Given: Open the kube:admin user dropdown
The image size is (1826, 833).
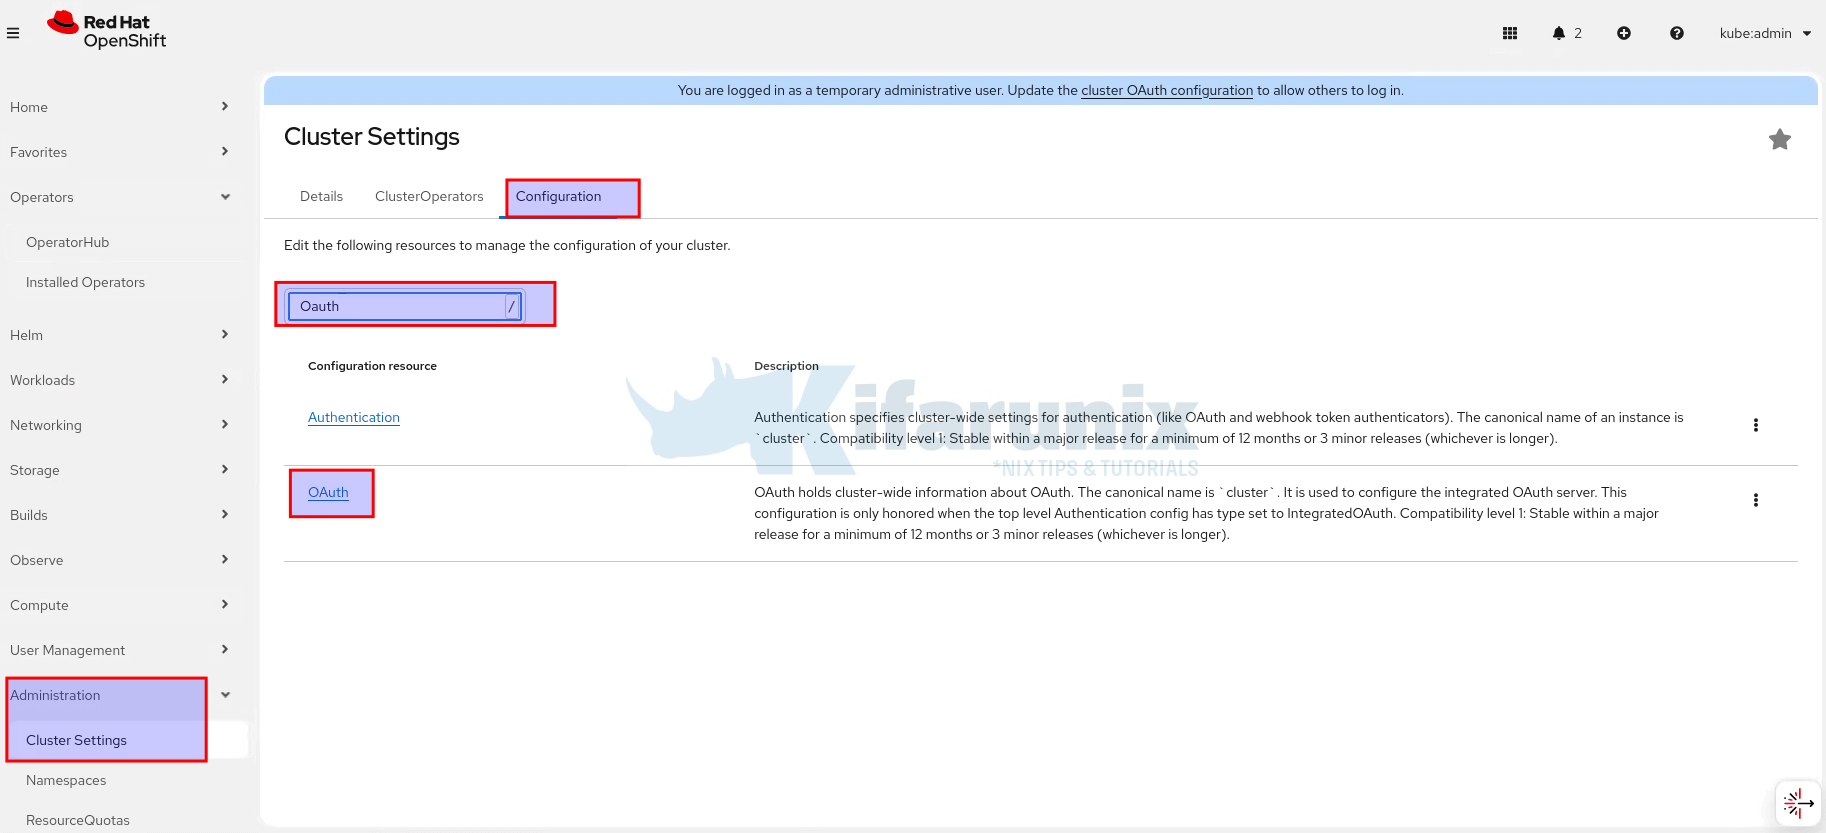Looking at the screenshot, I should pyautogui.click(x=1765, y=33).
